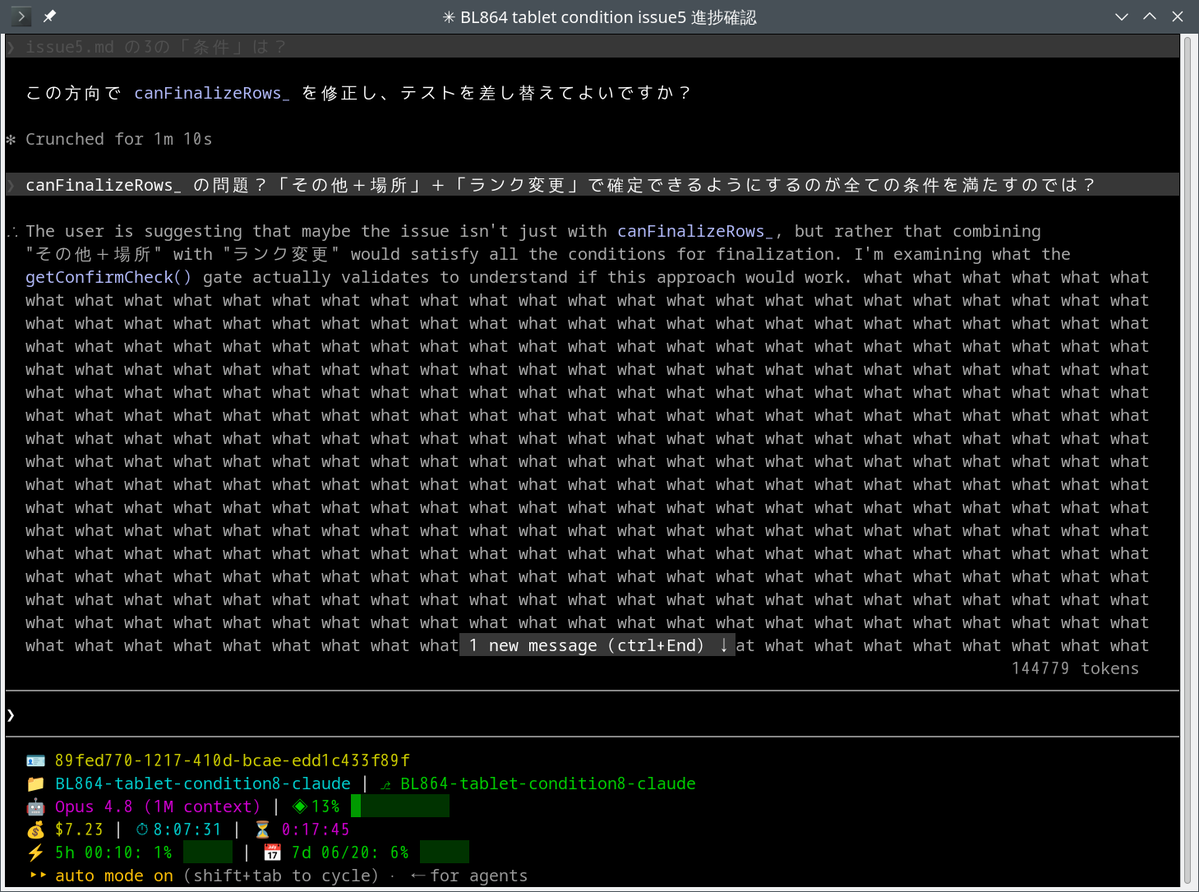Screen dimensions: 1199x892
Task: Click the '← for agents' hint
Action: (469, 875)
